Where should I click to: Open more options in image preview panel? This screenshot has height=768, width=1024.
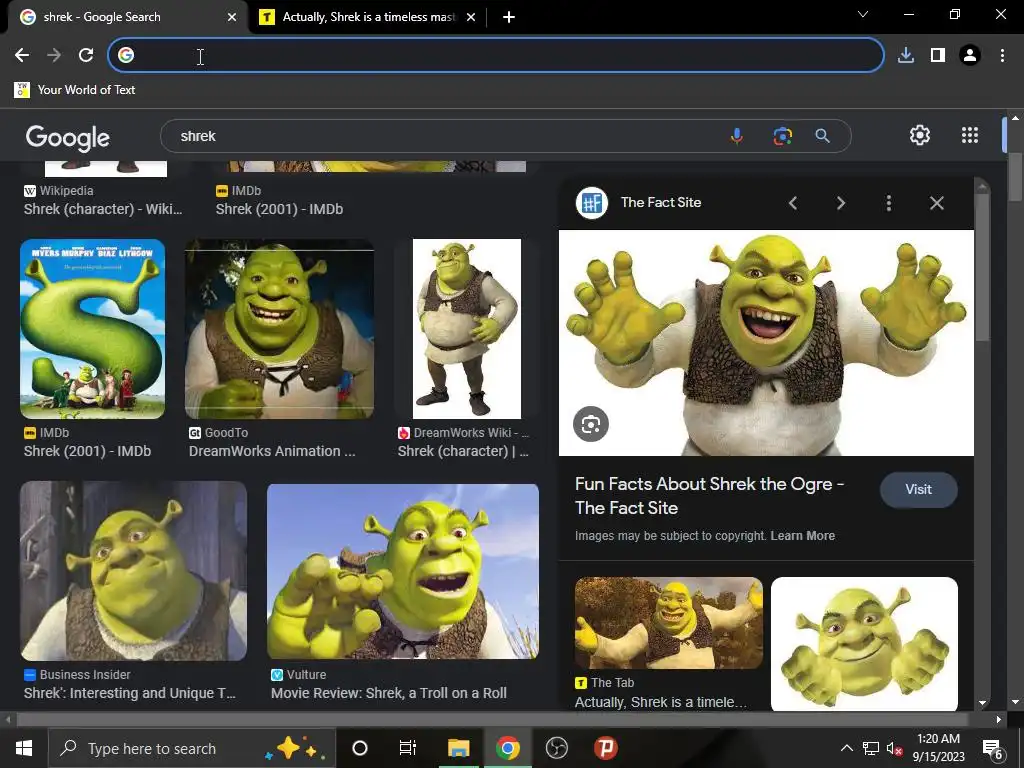point(888,203)
